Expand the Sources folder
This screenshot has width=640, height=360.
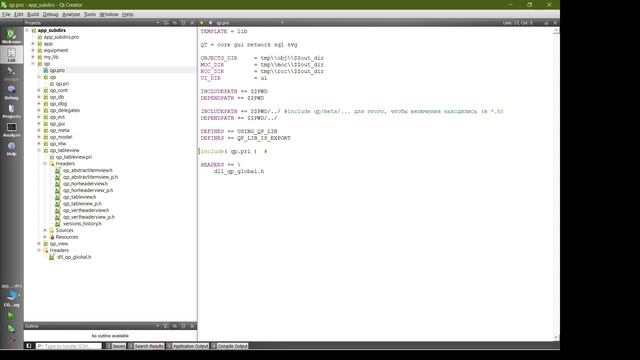[45, 230]
